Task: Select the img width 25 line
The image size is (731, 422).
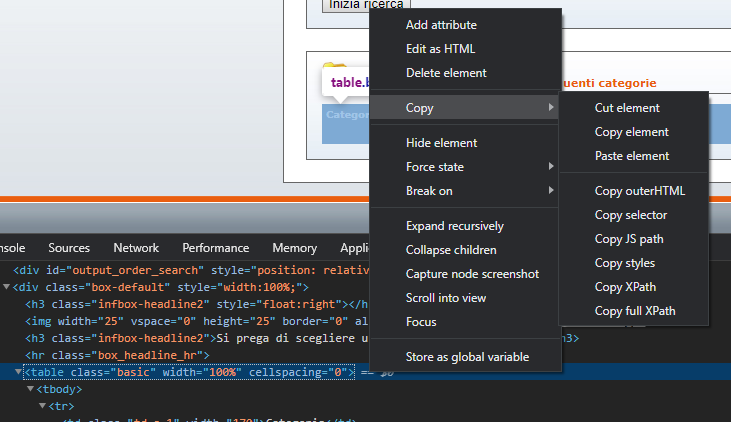Action: [x=196, y=321]
